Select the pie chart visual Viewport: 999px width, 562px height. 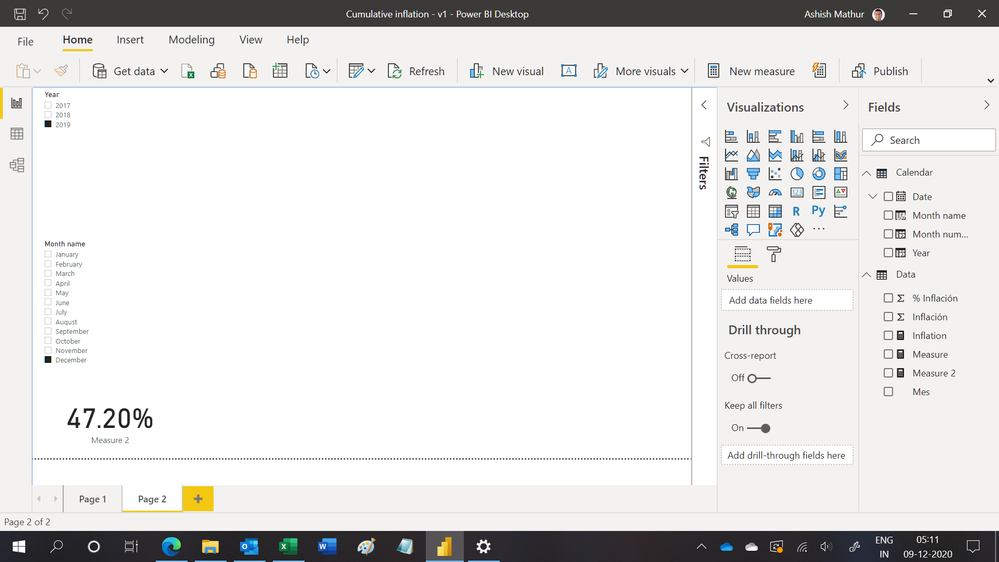797,173
